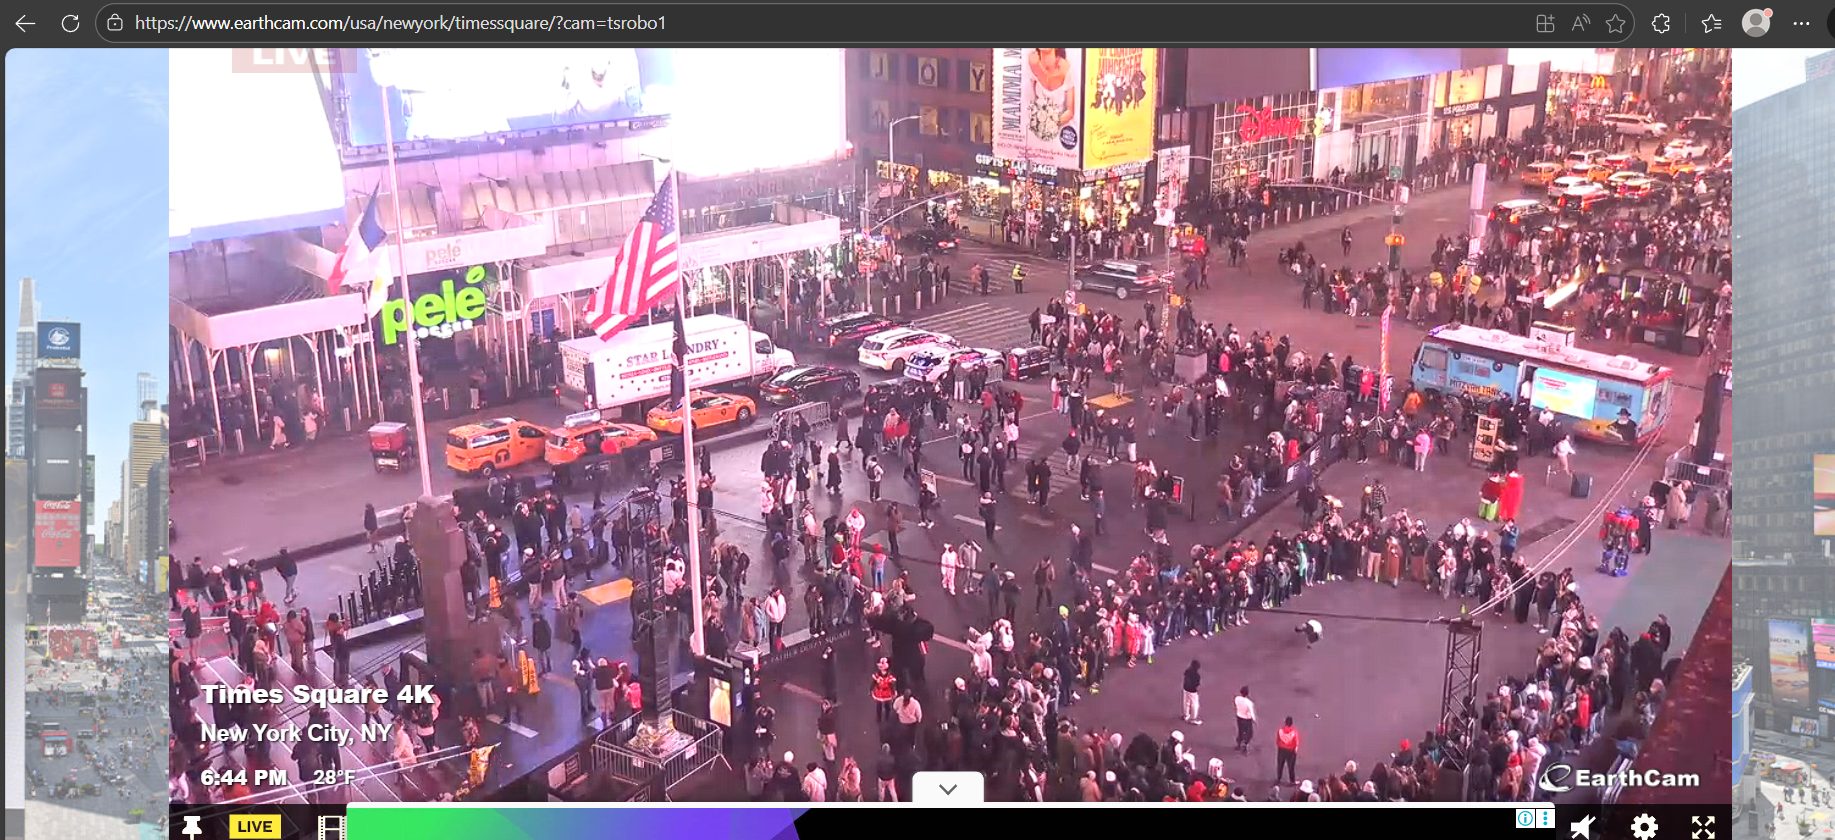View site information lock icon
Viewport: 1835px width, 840px height.
click(115, 23)
